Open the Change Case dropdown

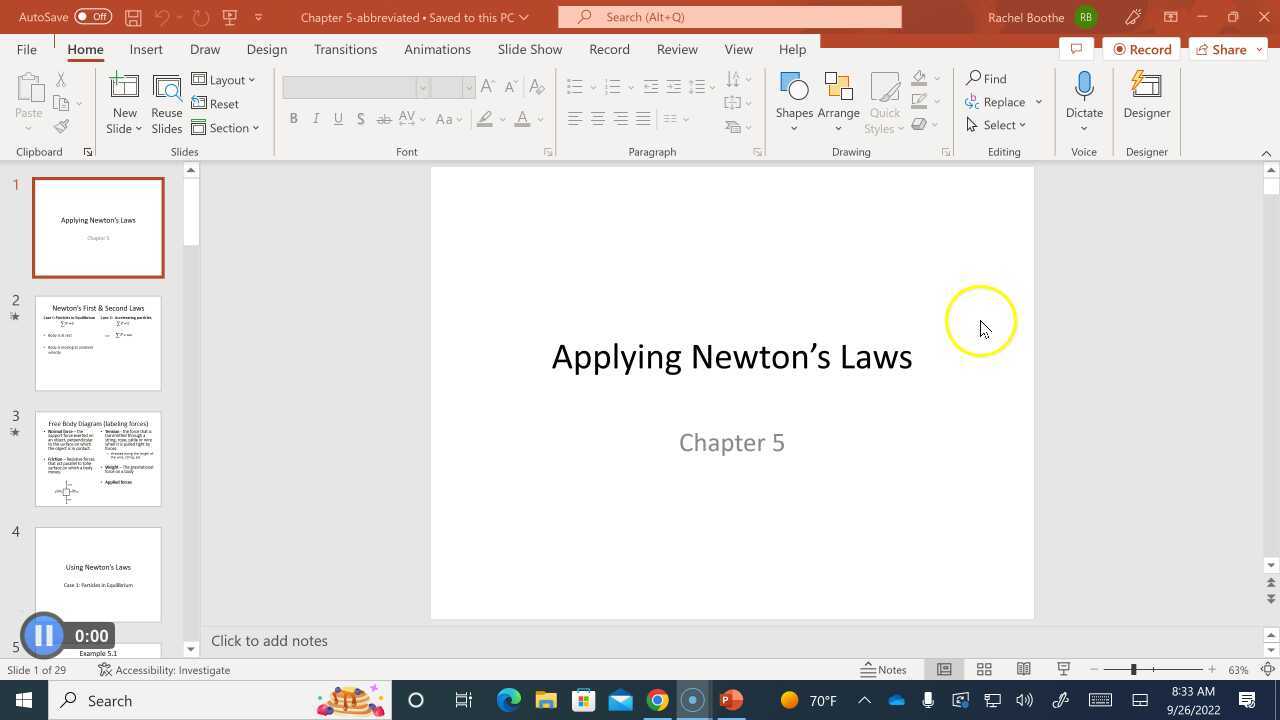pyautogui.click(x=447, y=119)
